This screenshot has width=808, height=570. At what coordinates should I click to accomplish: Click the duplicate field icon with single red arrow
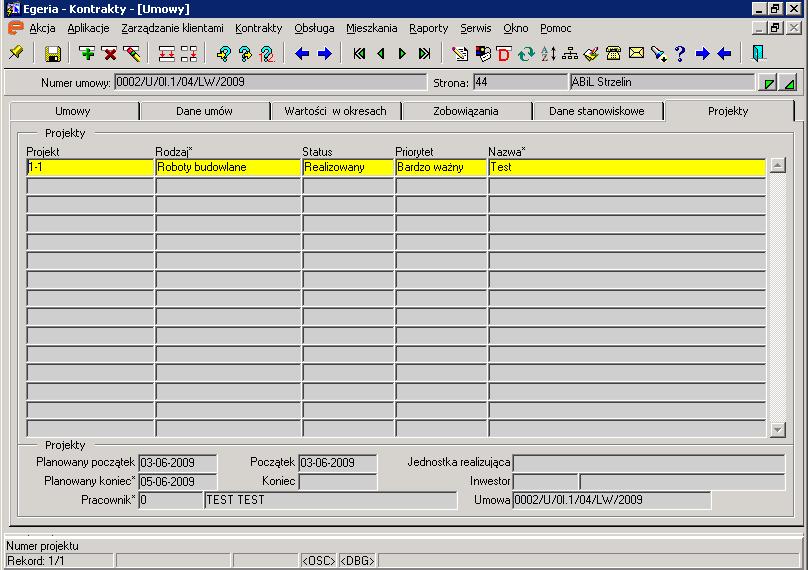[189, 54]
